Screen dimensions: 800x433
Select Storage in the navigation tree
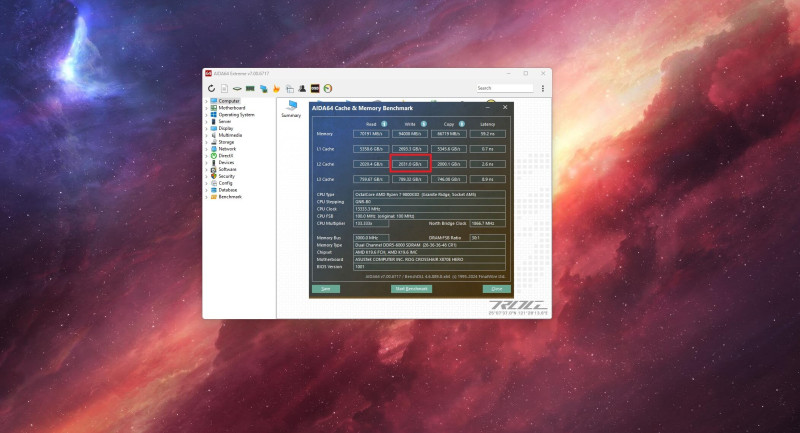226,142
